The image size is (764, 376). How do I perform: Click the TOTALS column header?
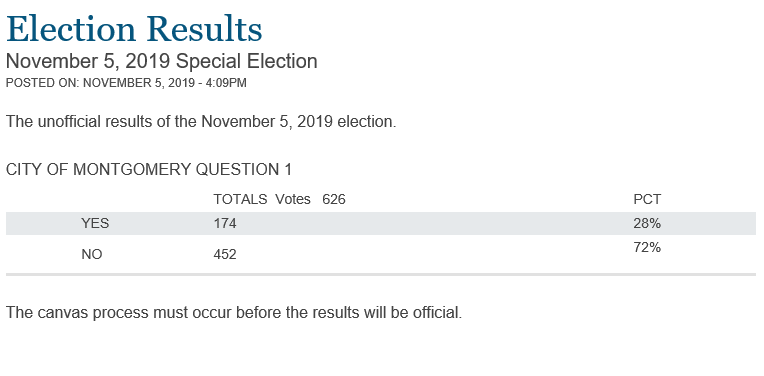coord(240,199)
